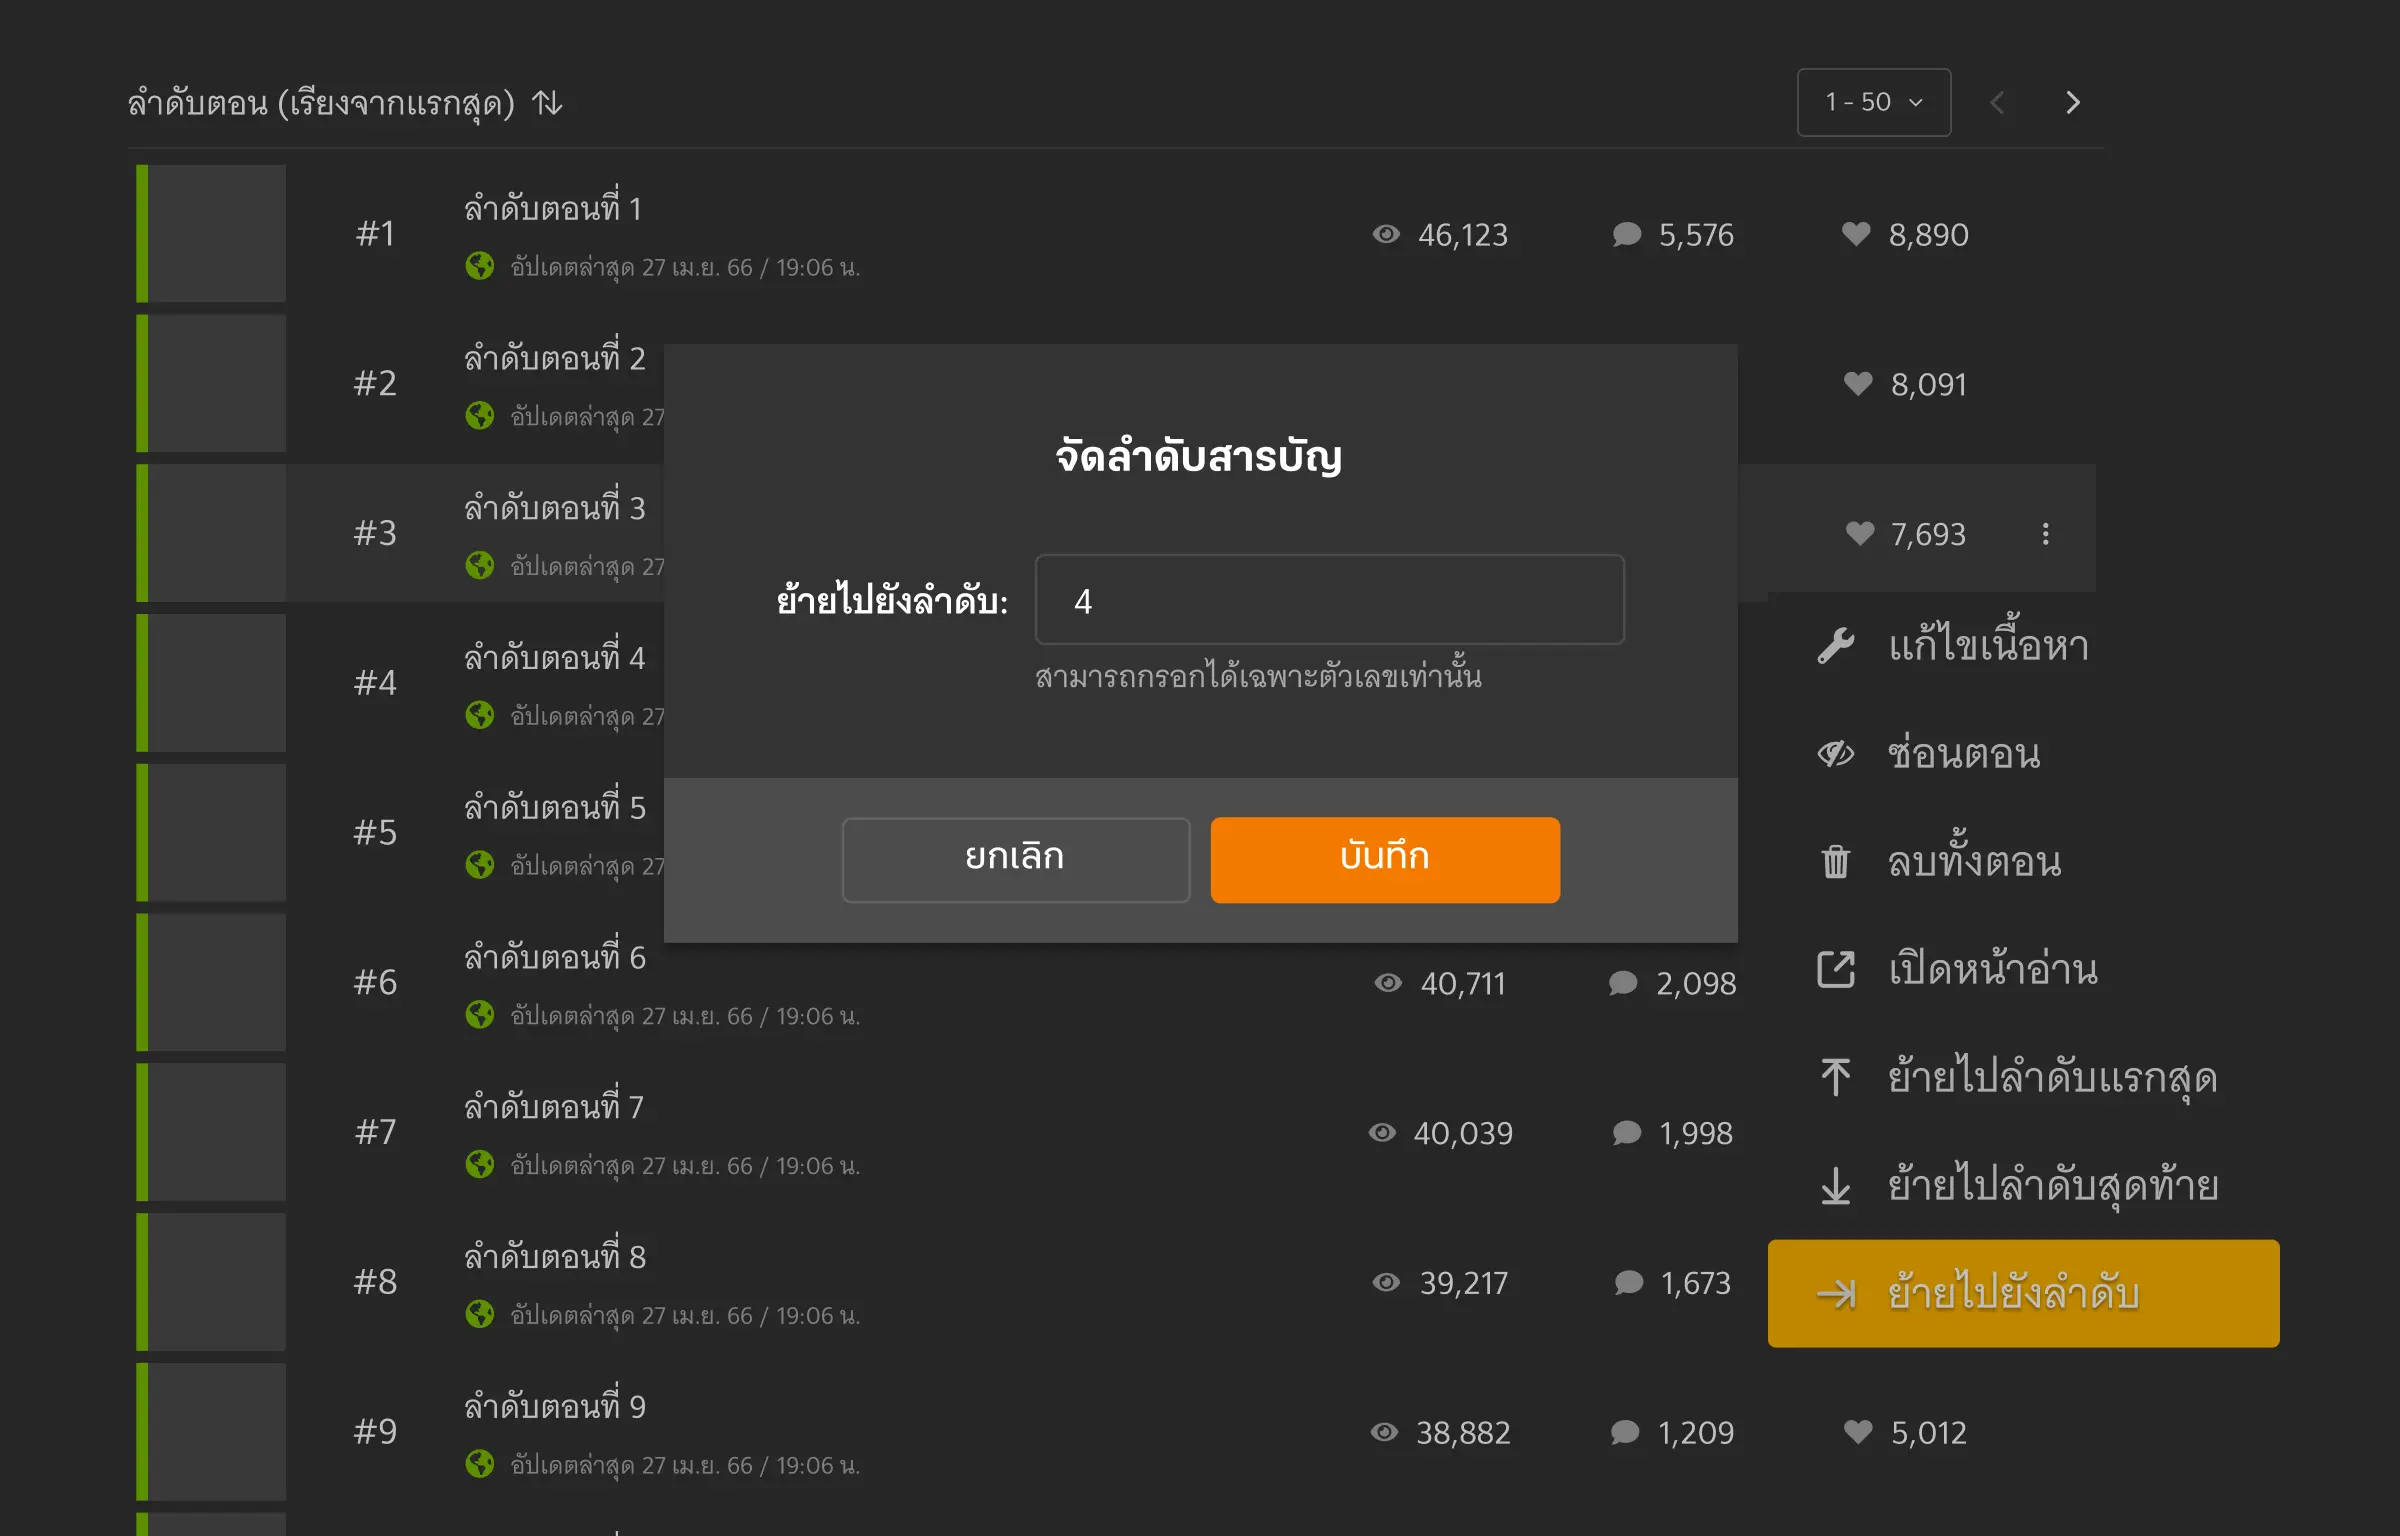Open chapter title ลำดับตอนที่ 1

tap(553, 207)
